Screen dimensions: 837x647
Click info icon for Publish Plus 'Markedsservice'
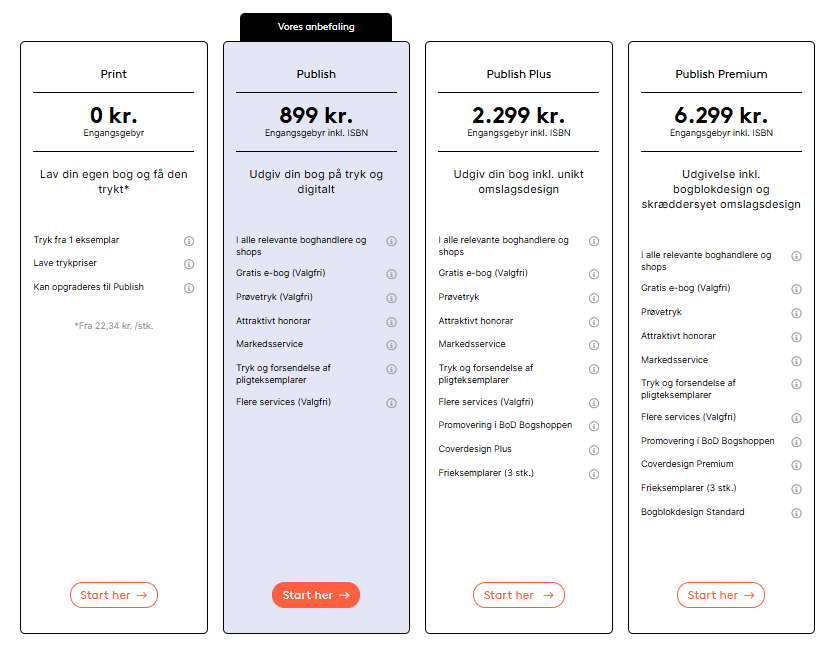coord(594,345)
